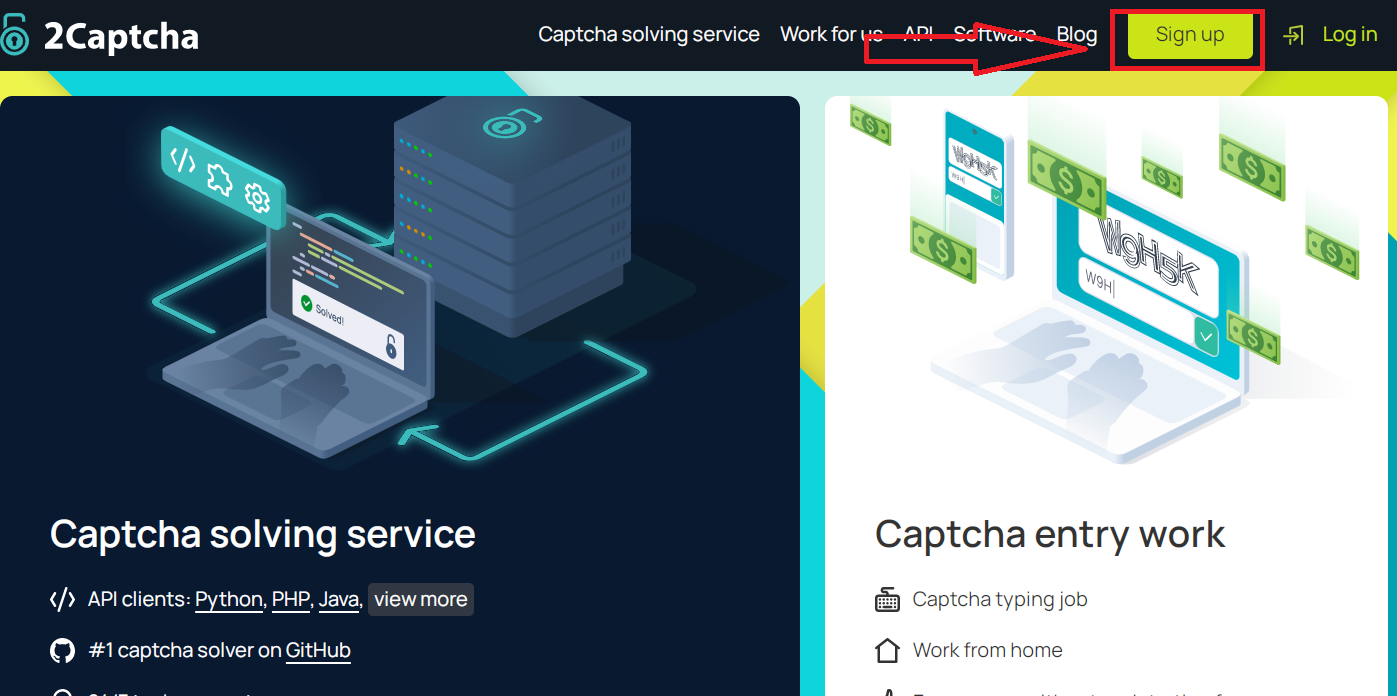Go to the Software page in navigation
The image size is (1397, 696).
point(994,34)
